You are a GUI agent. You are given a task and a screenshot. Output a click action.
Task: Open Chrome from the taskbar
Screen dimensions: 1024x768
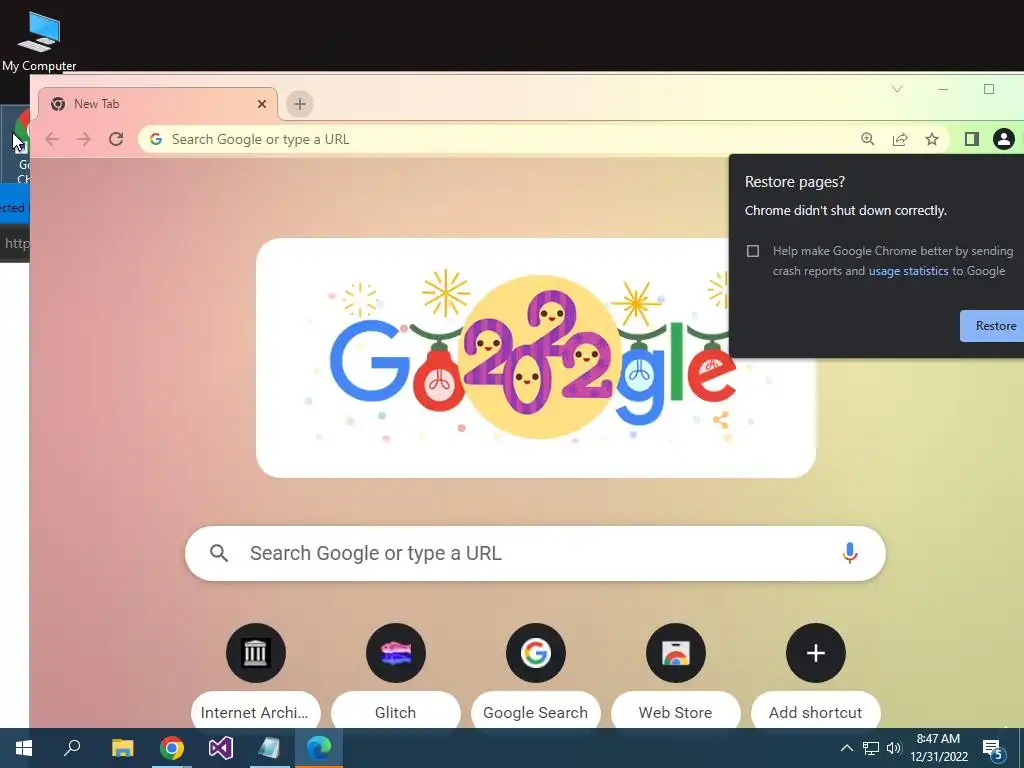[x=172, y=748]
